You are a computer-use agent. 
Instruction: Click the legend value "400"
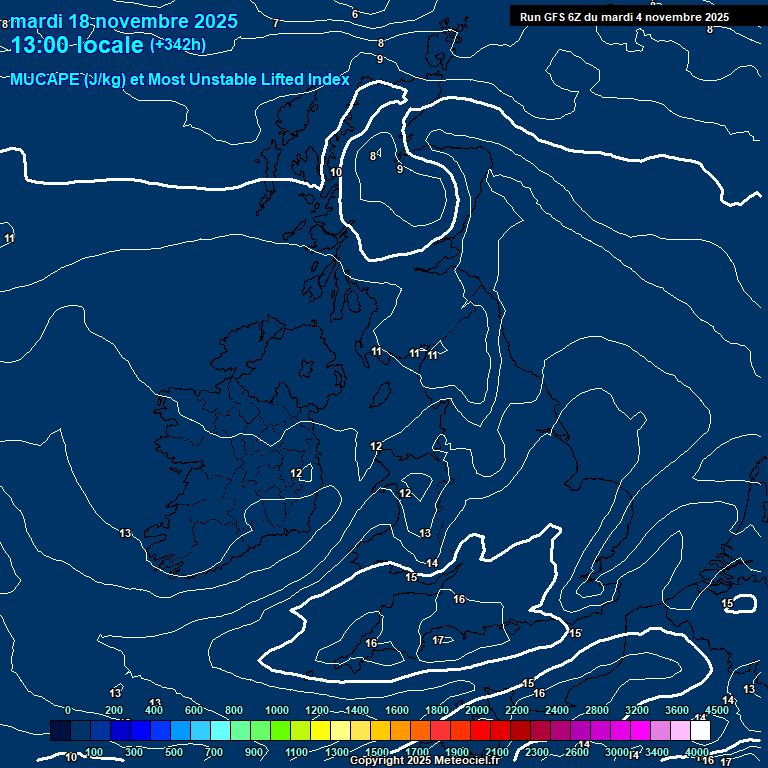tap(154, 710)
